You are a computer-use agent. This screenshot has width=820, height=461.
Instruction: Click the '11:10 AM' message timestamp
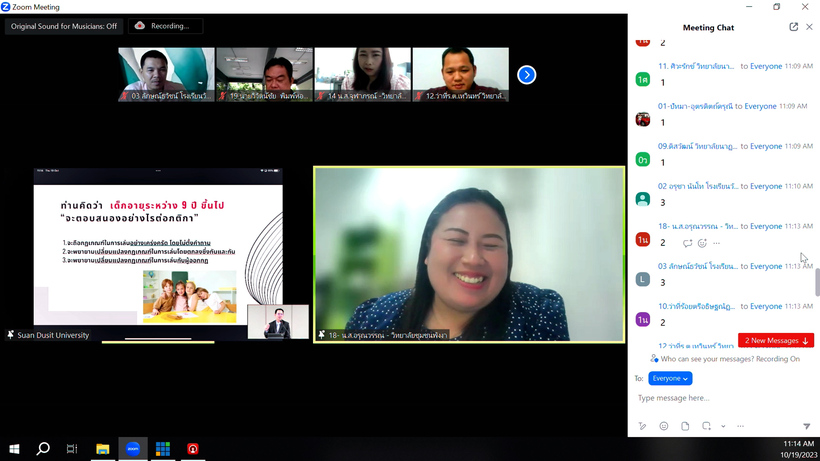799,186
